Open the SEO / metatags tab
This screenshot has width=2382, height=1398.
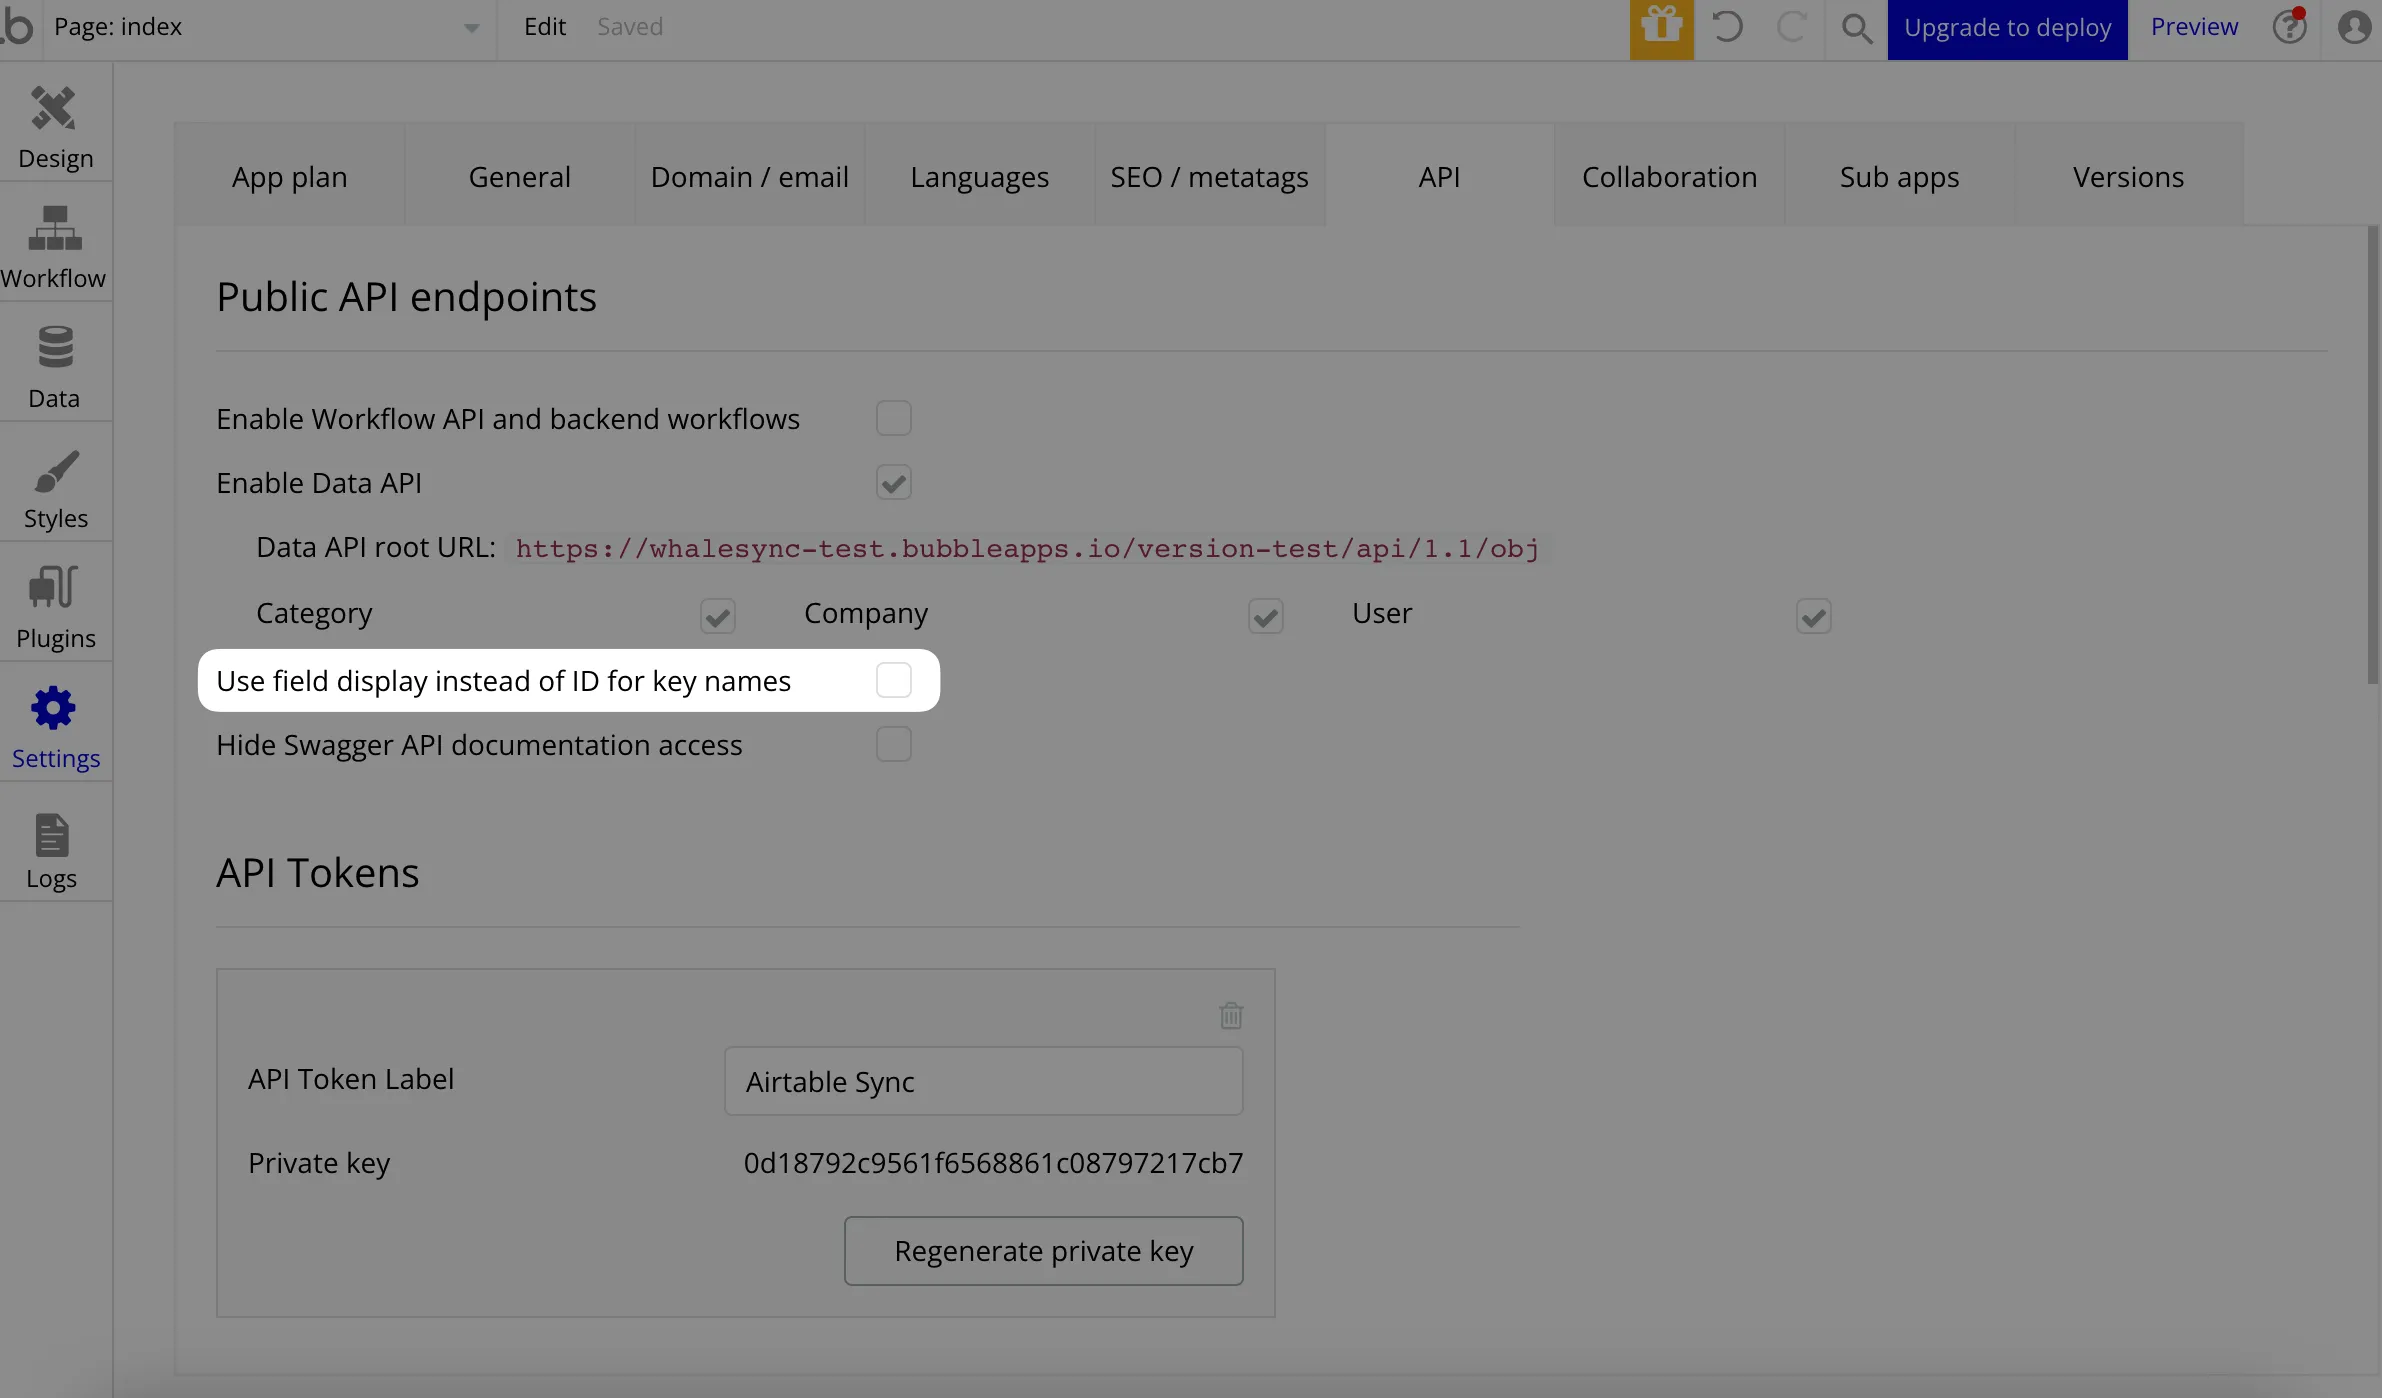1210,176
